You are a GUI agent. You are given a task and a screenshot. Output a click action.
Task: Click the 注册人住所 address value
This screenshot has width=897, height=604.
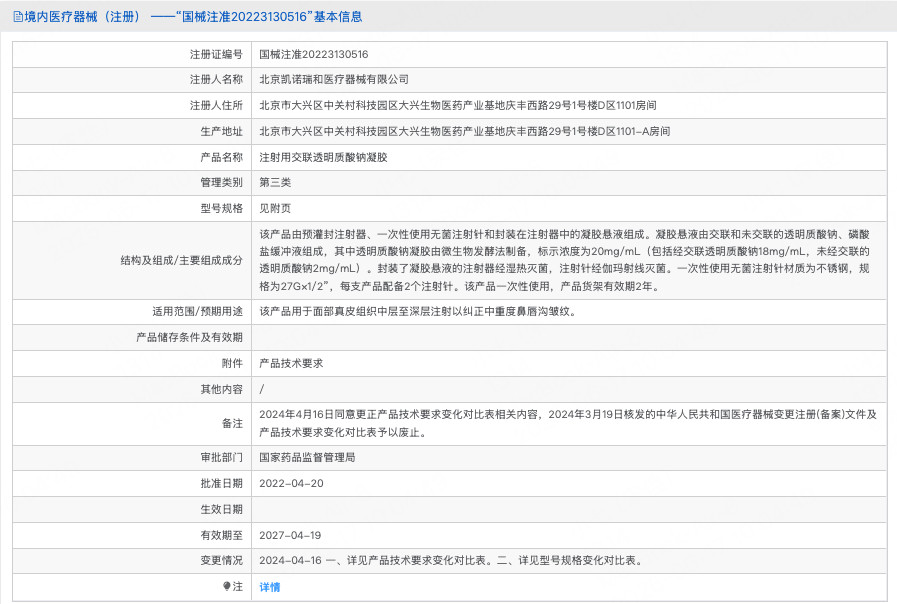pyautogui.click(x=458, y=105)
